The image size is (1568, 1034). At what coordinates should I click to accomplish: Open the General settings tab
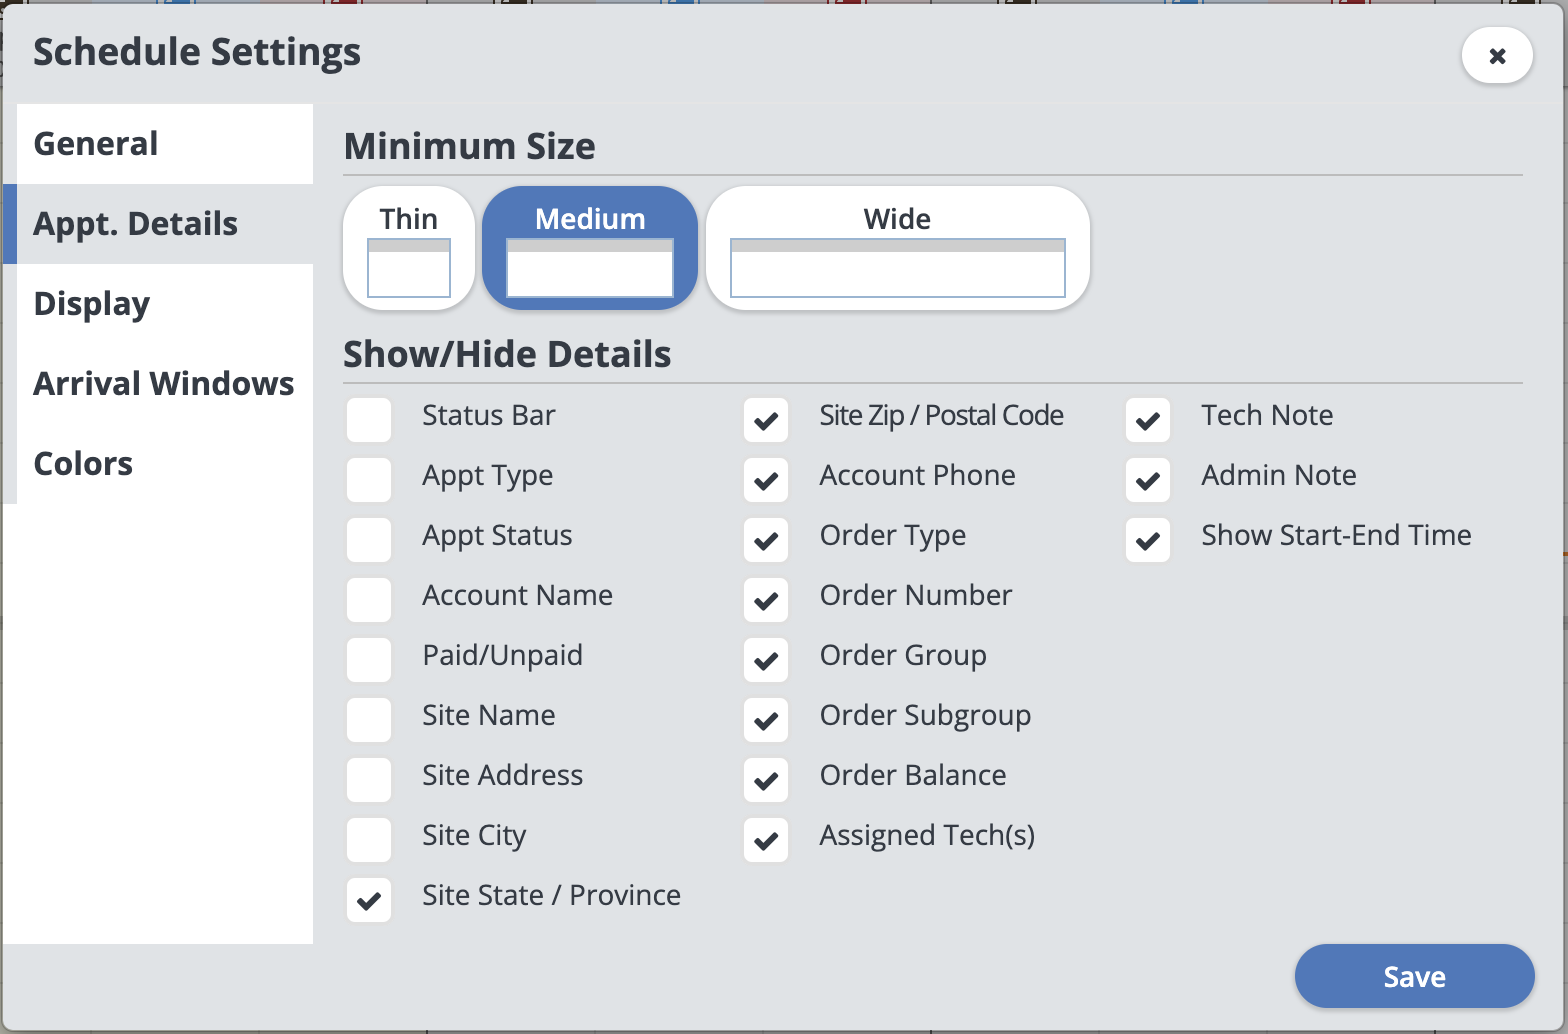pyautogui.click(x=96, y=144)
